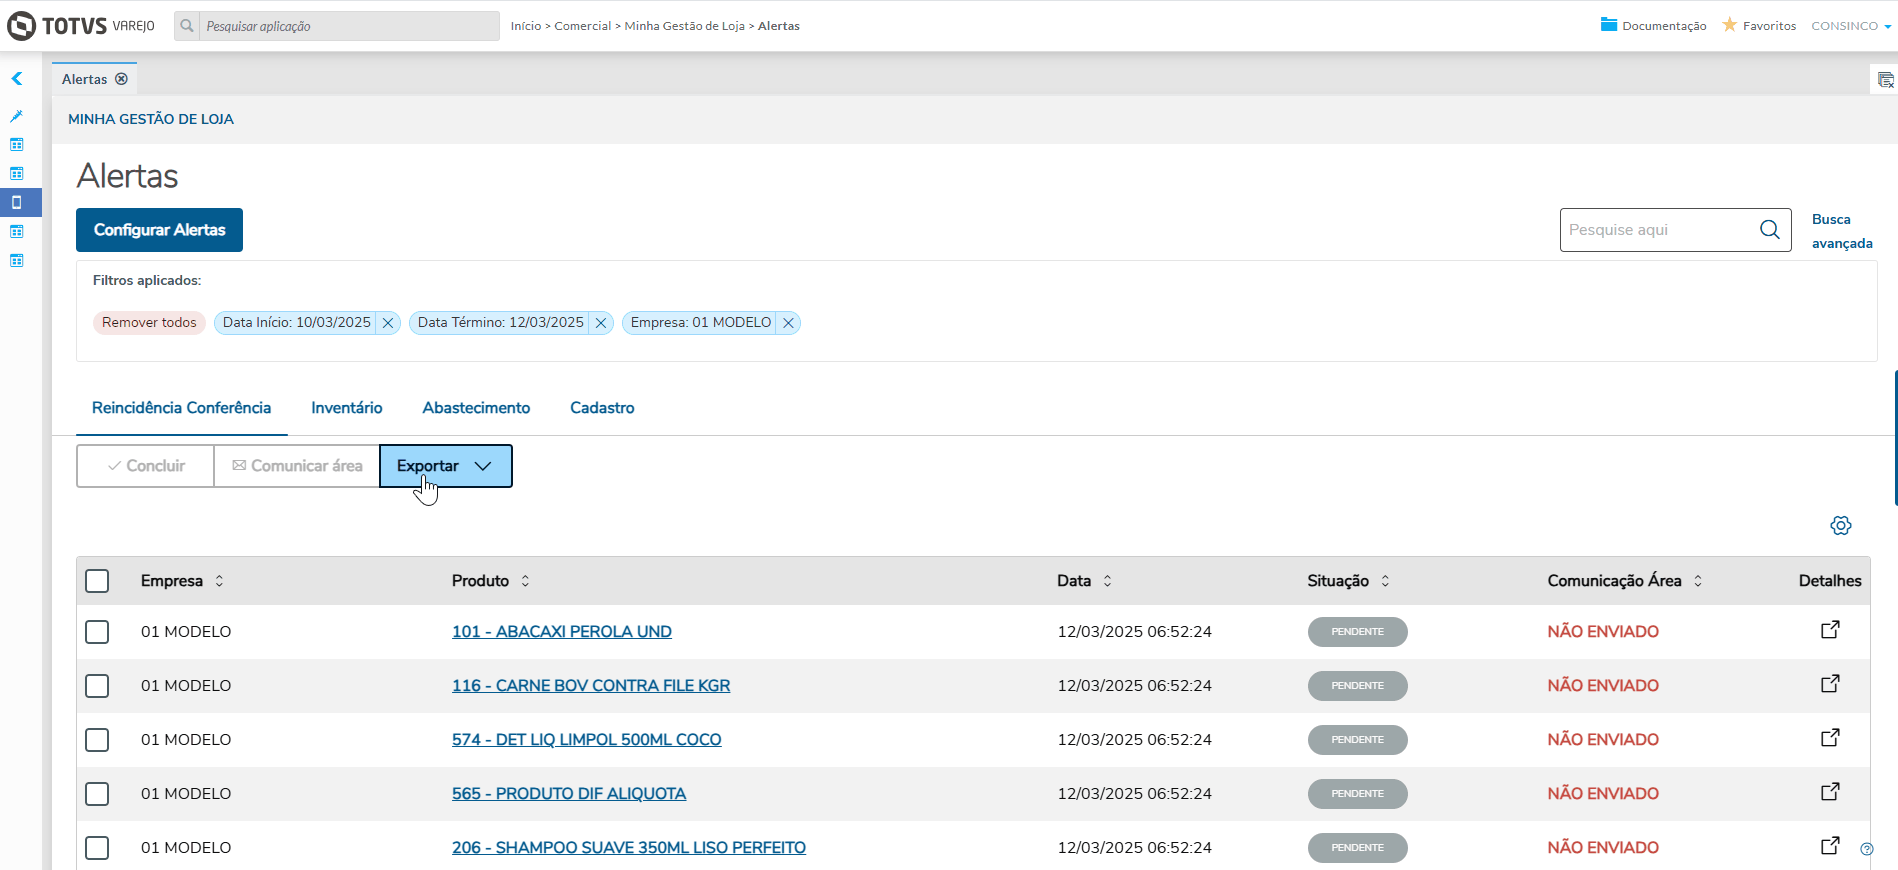Sort table by Data column
The width and height of the screenshot is (1898, 870).
[x=1107, y=581]
